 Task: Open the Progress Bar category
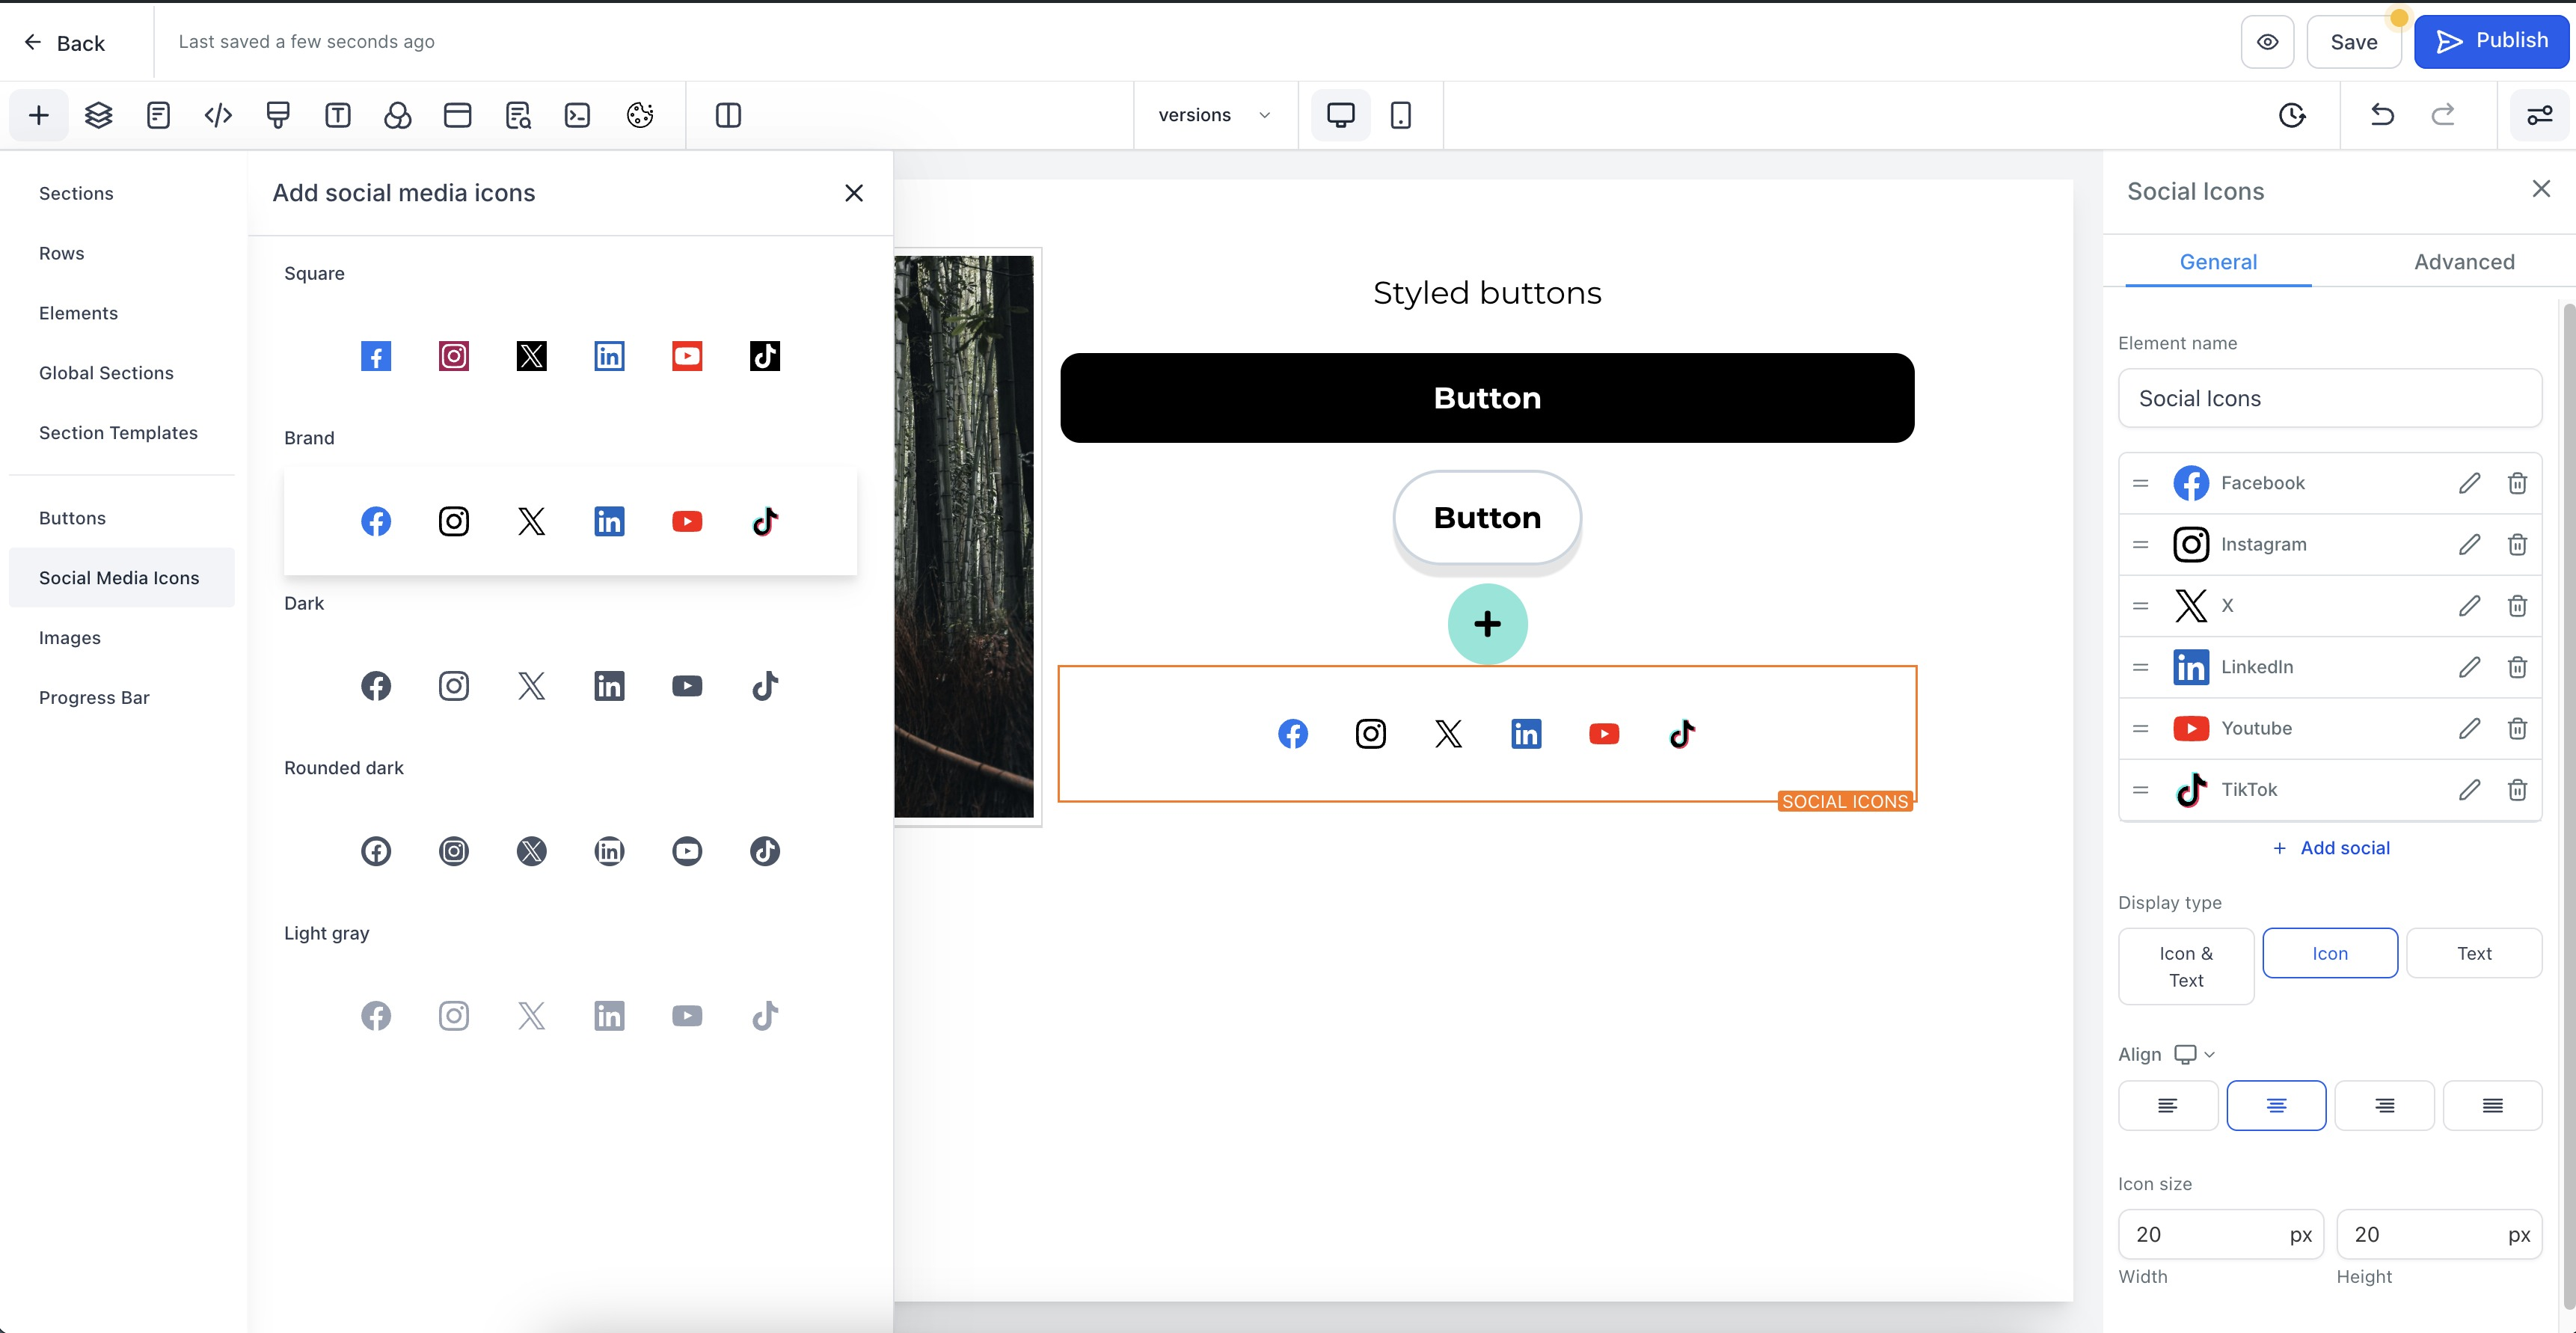click(x=94, y=697)
